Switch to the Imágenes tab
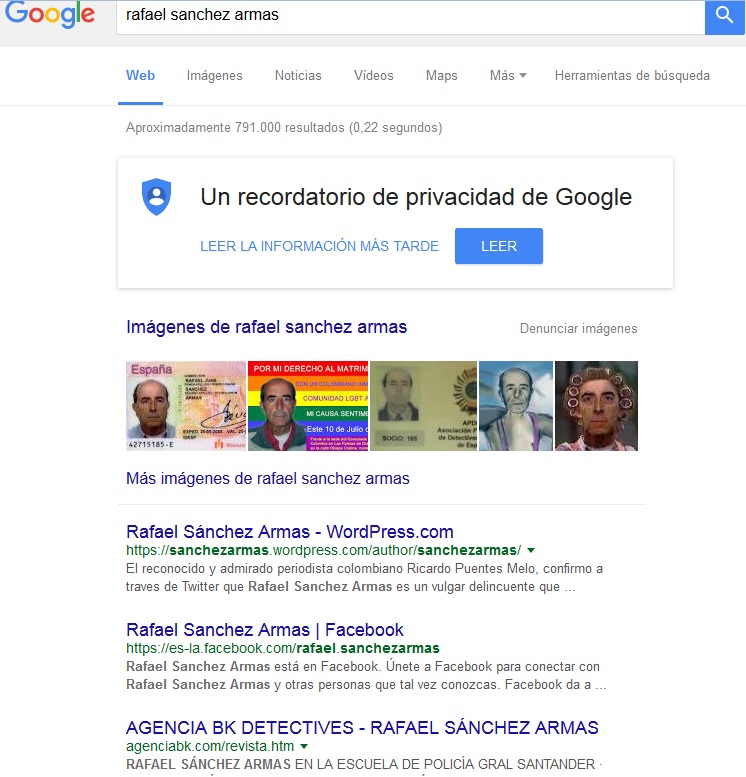Image resolution: width=746 pixels, height=777 pixels. 214,75
